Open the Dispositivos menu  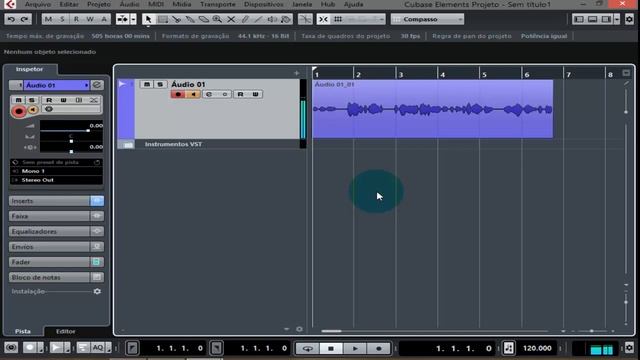click(264, 4)
